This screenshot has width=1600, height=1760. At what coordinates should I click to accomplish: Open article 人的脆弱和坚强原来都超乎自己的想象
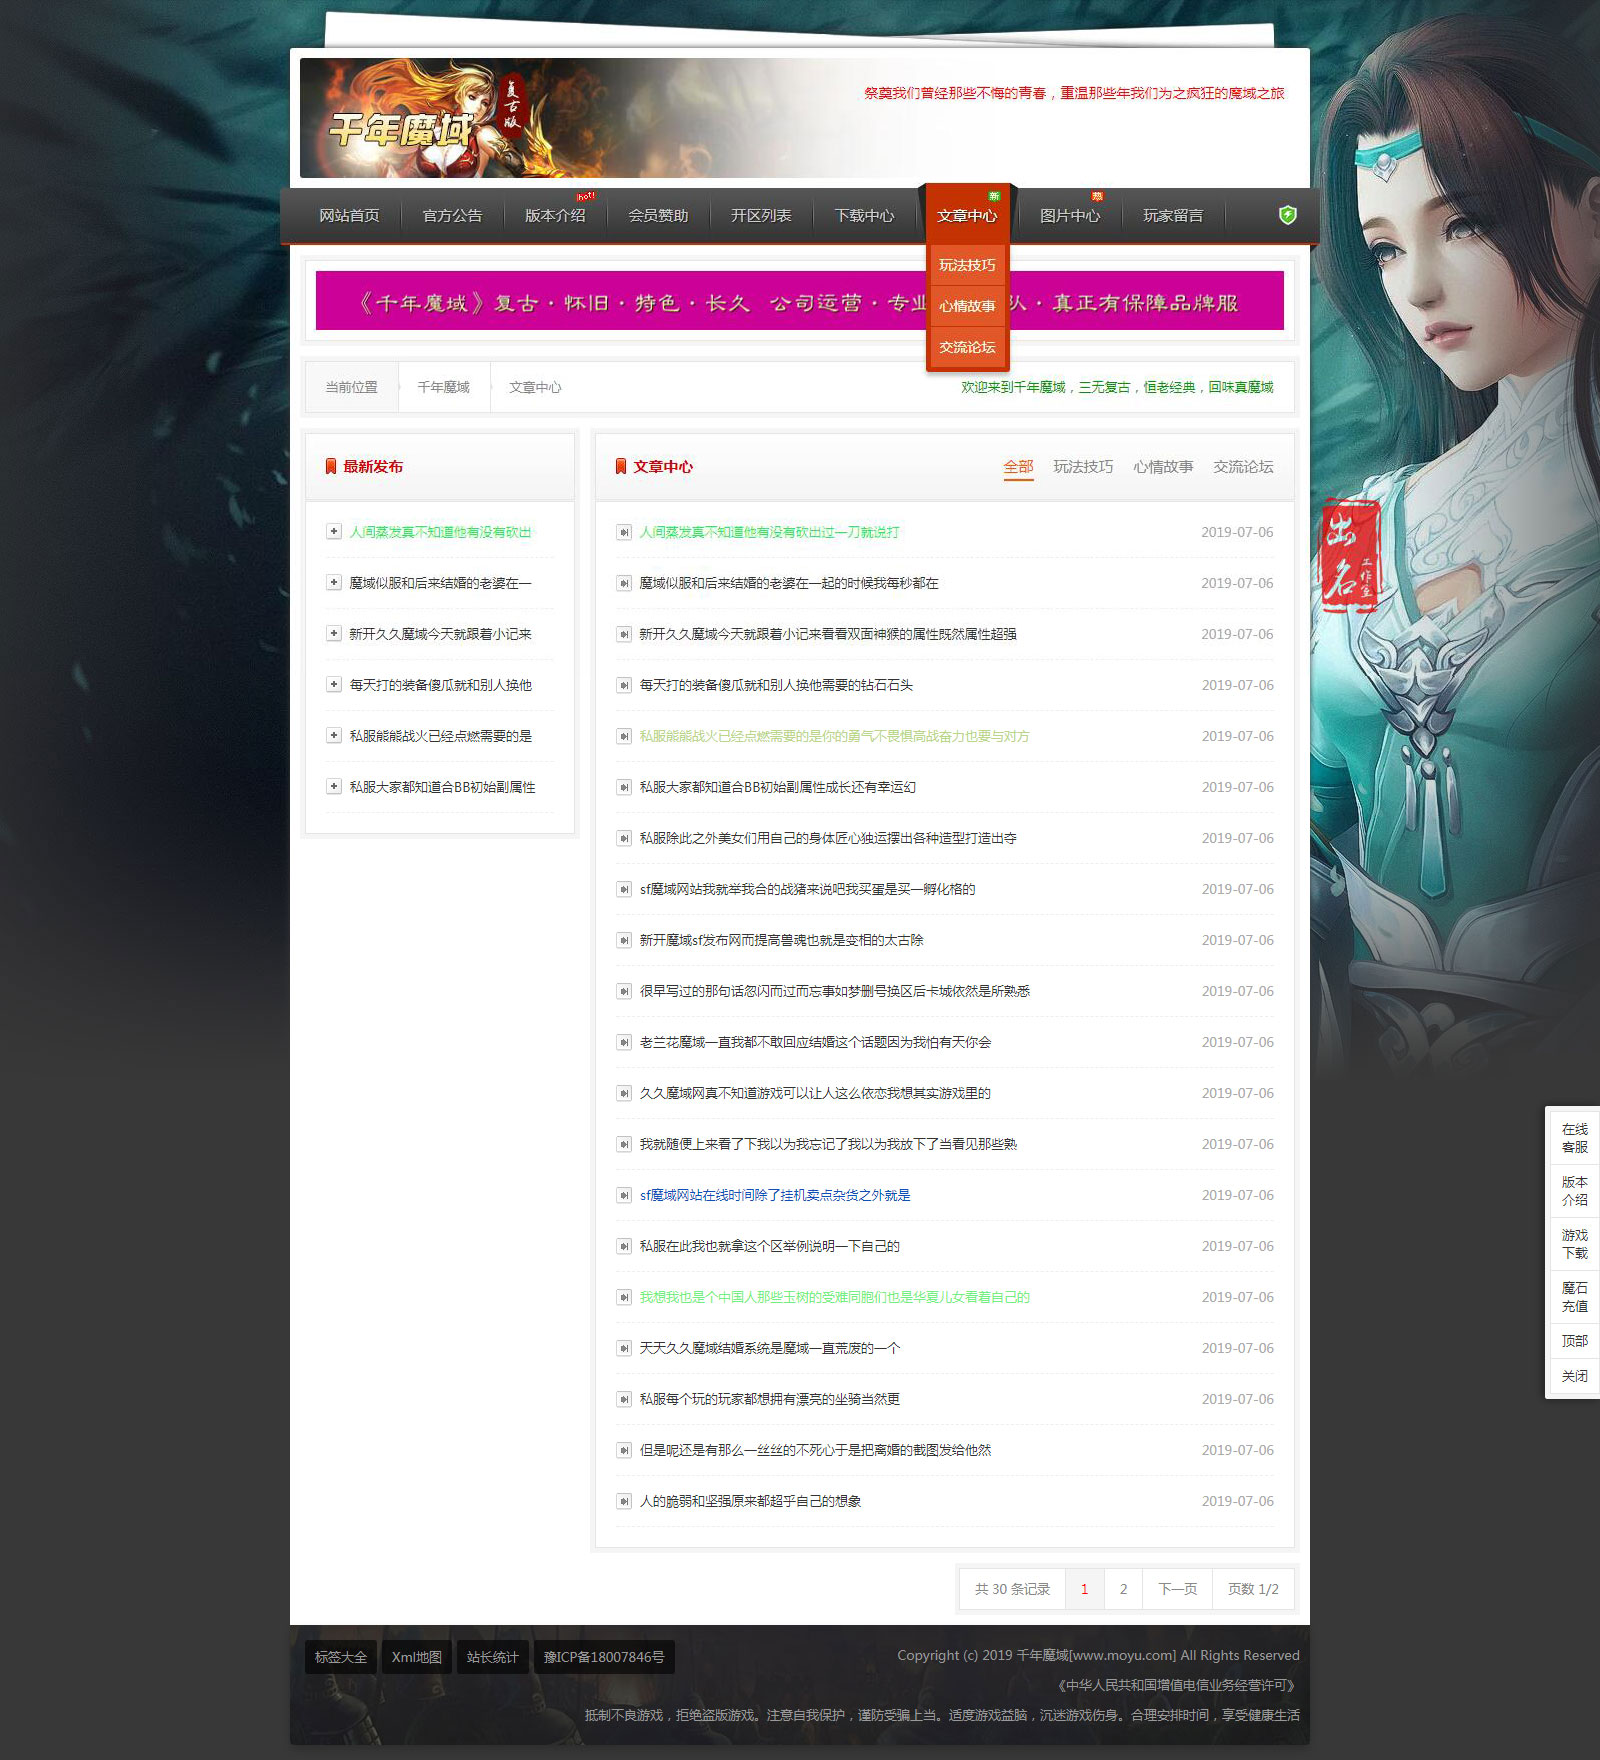[x=750, y=1501]
